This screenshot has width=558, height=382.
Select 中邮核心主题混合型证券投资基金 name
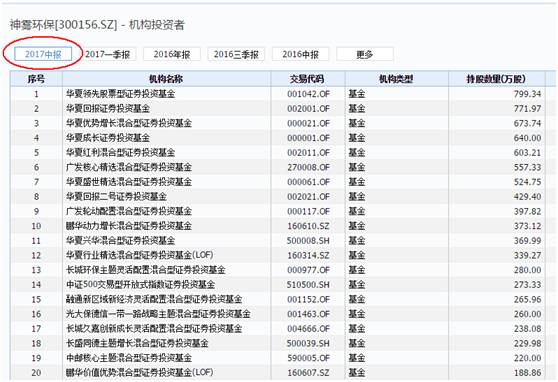point(129,358)
